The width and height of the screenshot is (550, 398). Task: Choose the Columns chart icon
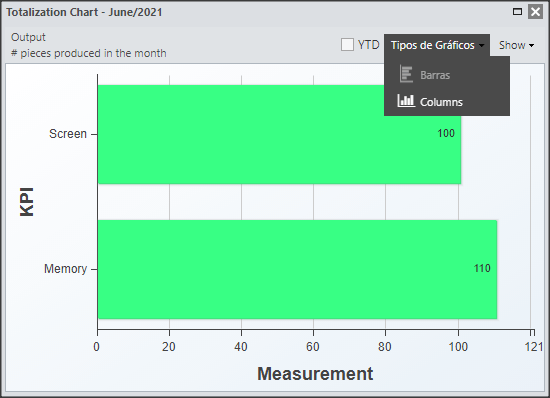(x=406, y=101)
